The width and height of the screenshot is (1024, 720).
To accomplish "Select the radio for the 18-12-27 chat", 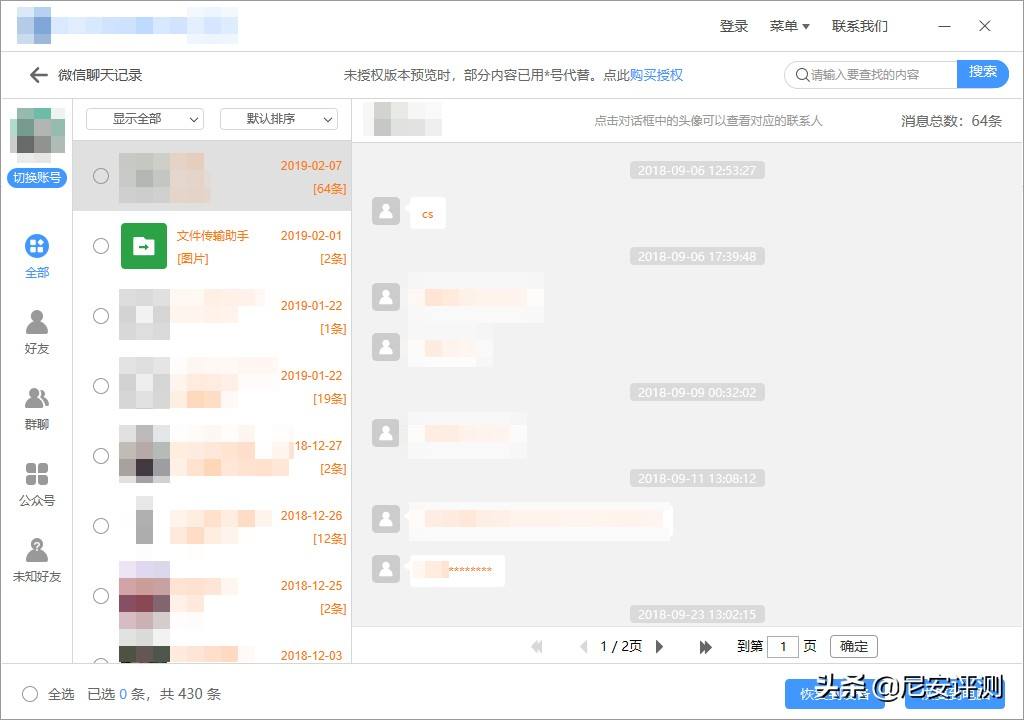I will pyautogui.click(x=101, y=456).
